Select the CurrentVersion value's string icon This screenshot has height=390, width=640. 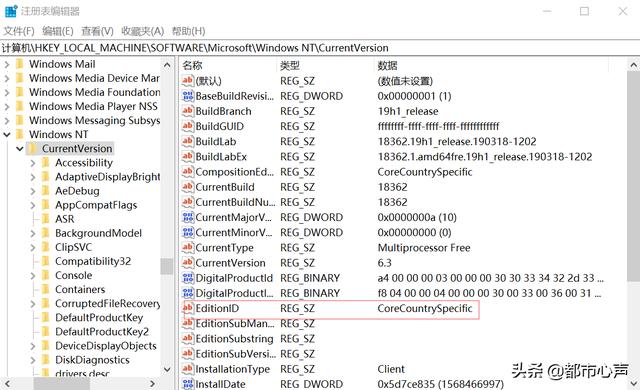click(188, 262)
